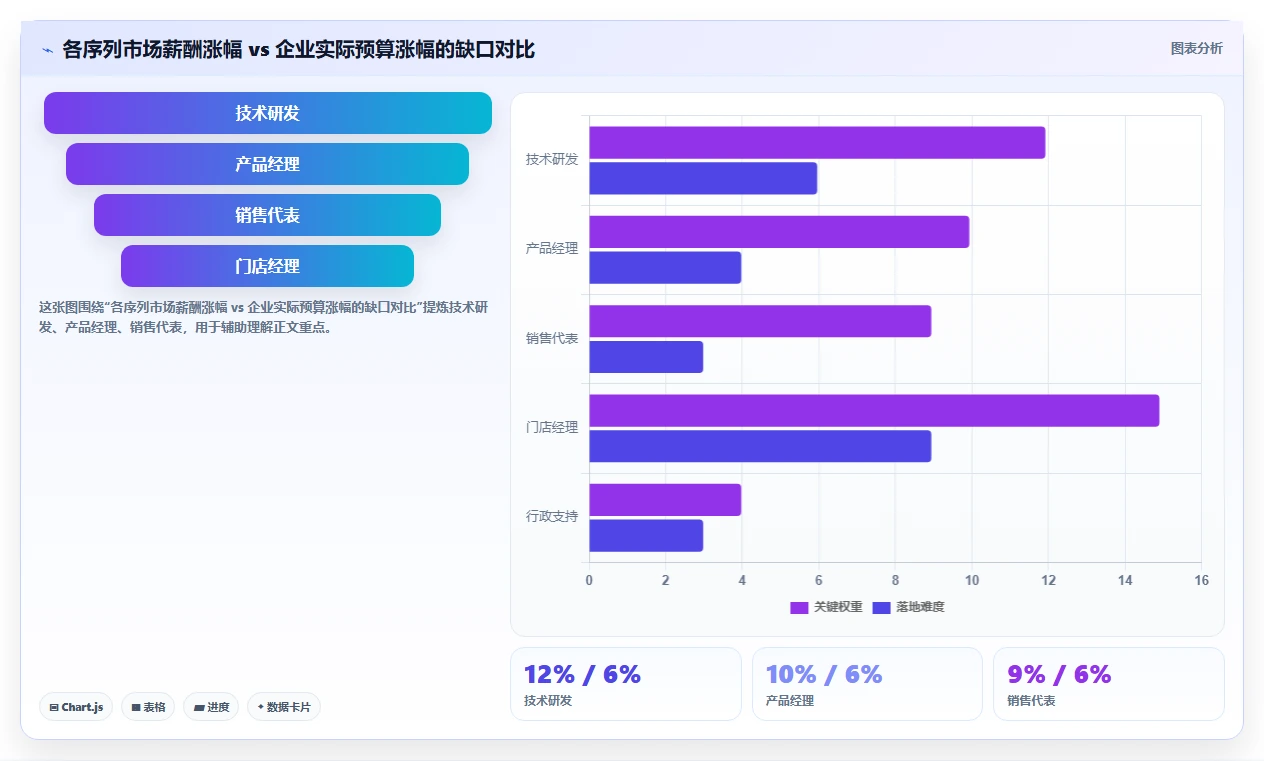Click the 门店经理 axis label on chart
1264x761 pixels.
(552, 428)
